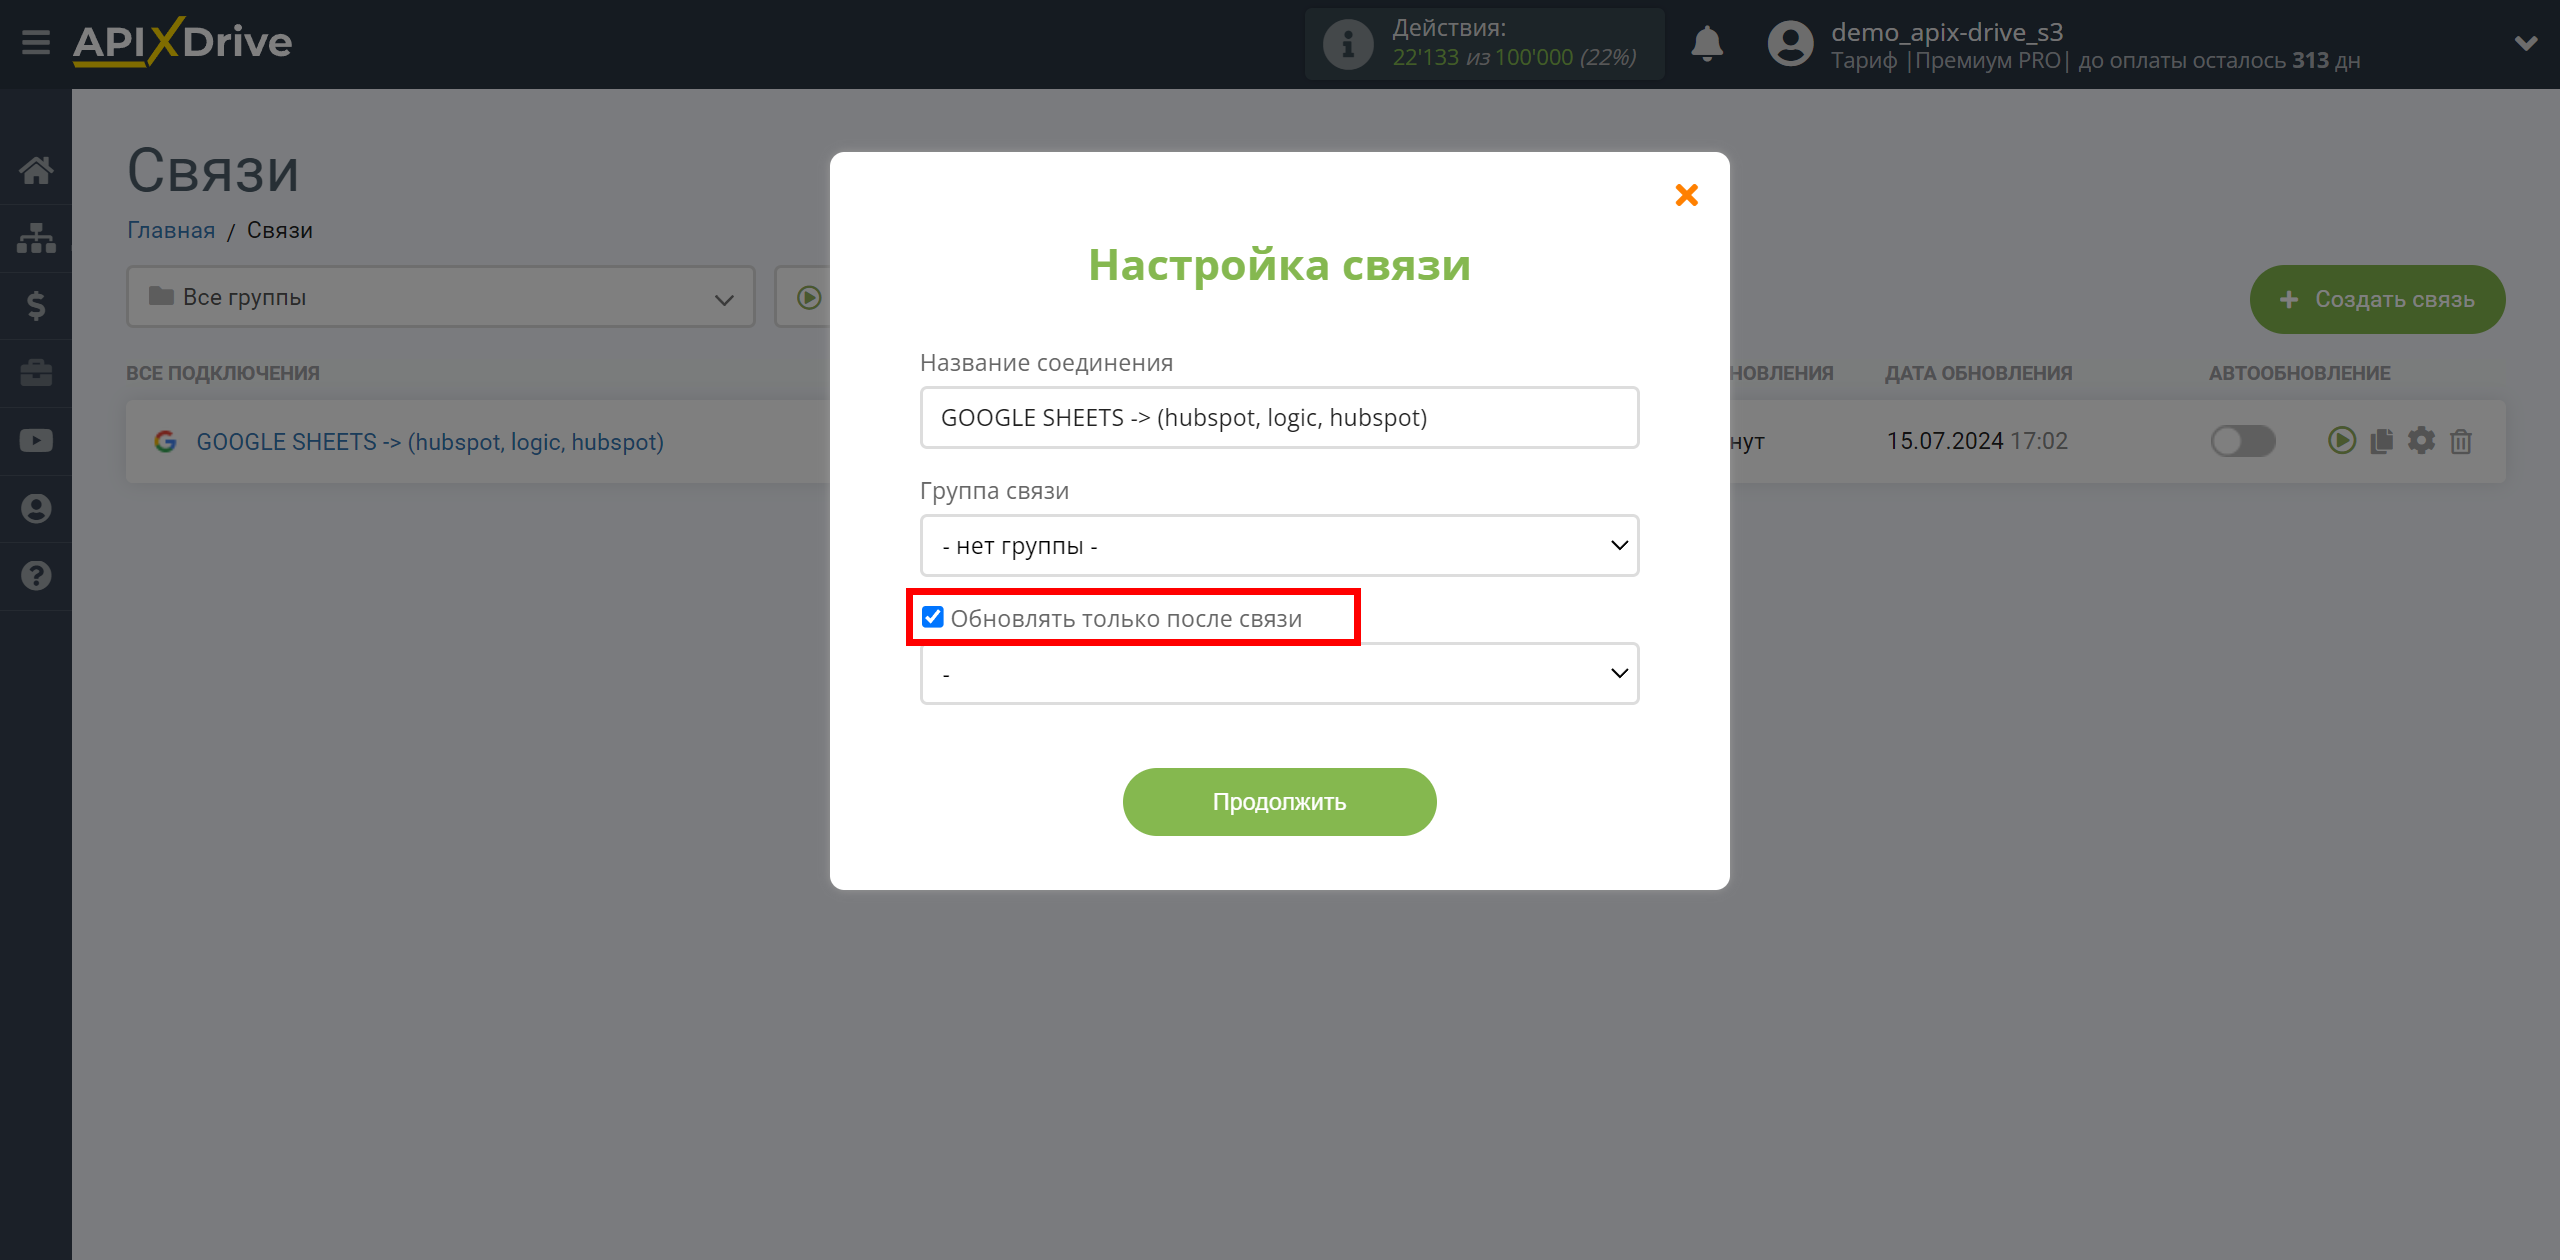Viewport: 2560px width, 1260px height.
Task: Expand the 'Группа связи' dropdown
Action: pyautogui.click(x=1278, y=545)
